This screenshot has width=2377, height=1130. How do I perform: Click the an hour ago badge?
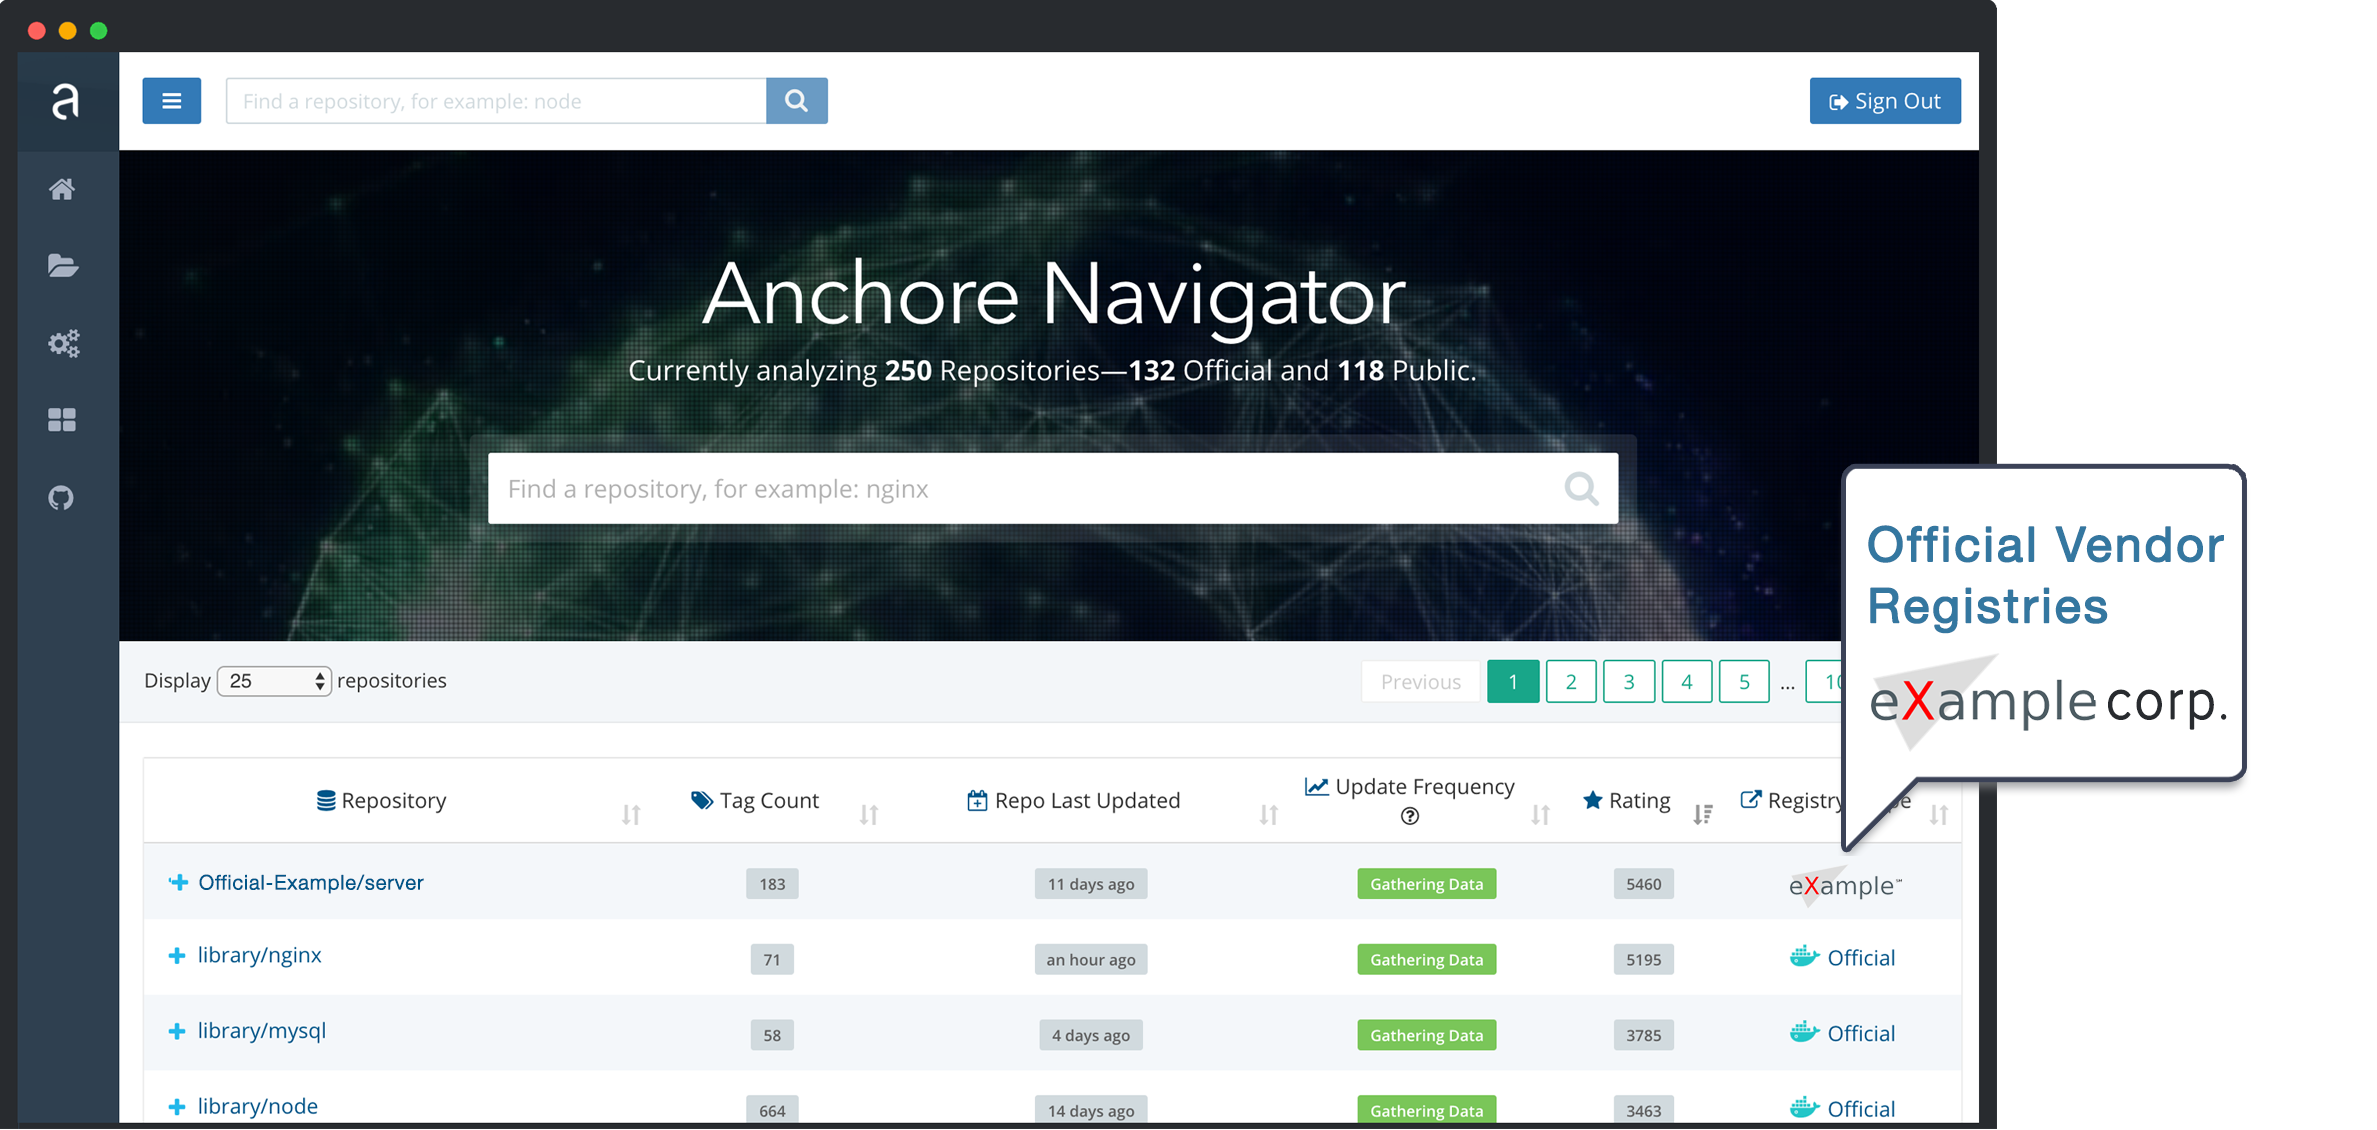click(1091, 960)
